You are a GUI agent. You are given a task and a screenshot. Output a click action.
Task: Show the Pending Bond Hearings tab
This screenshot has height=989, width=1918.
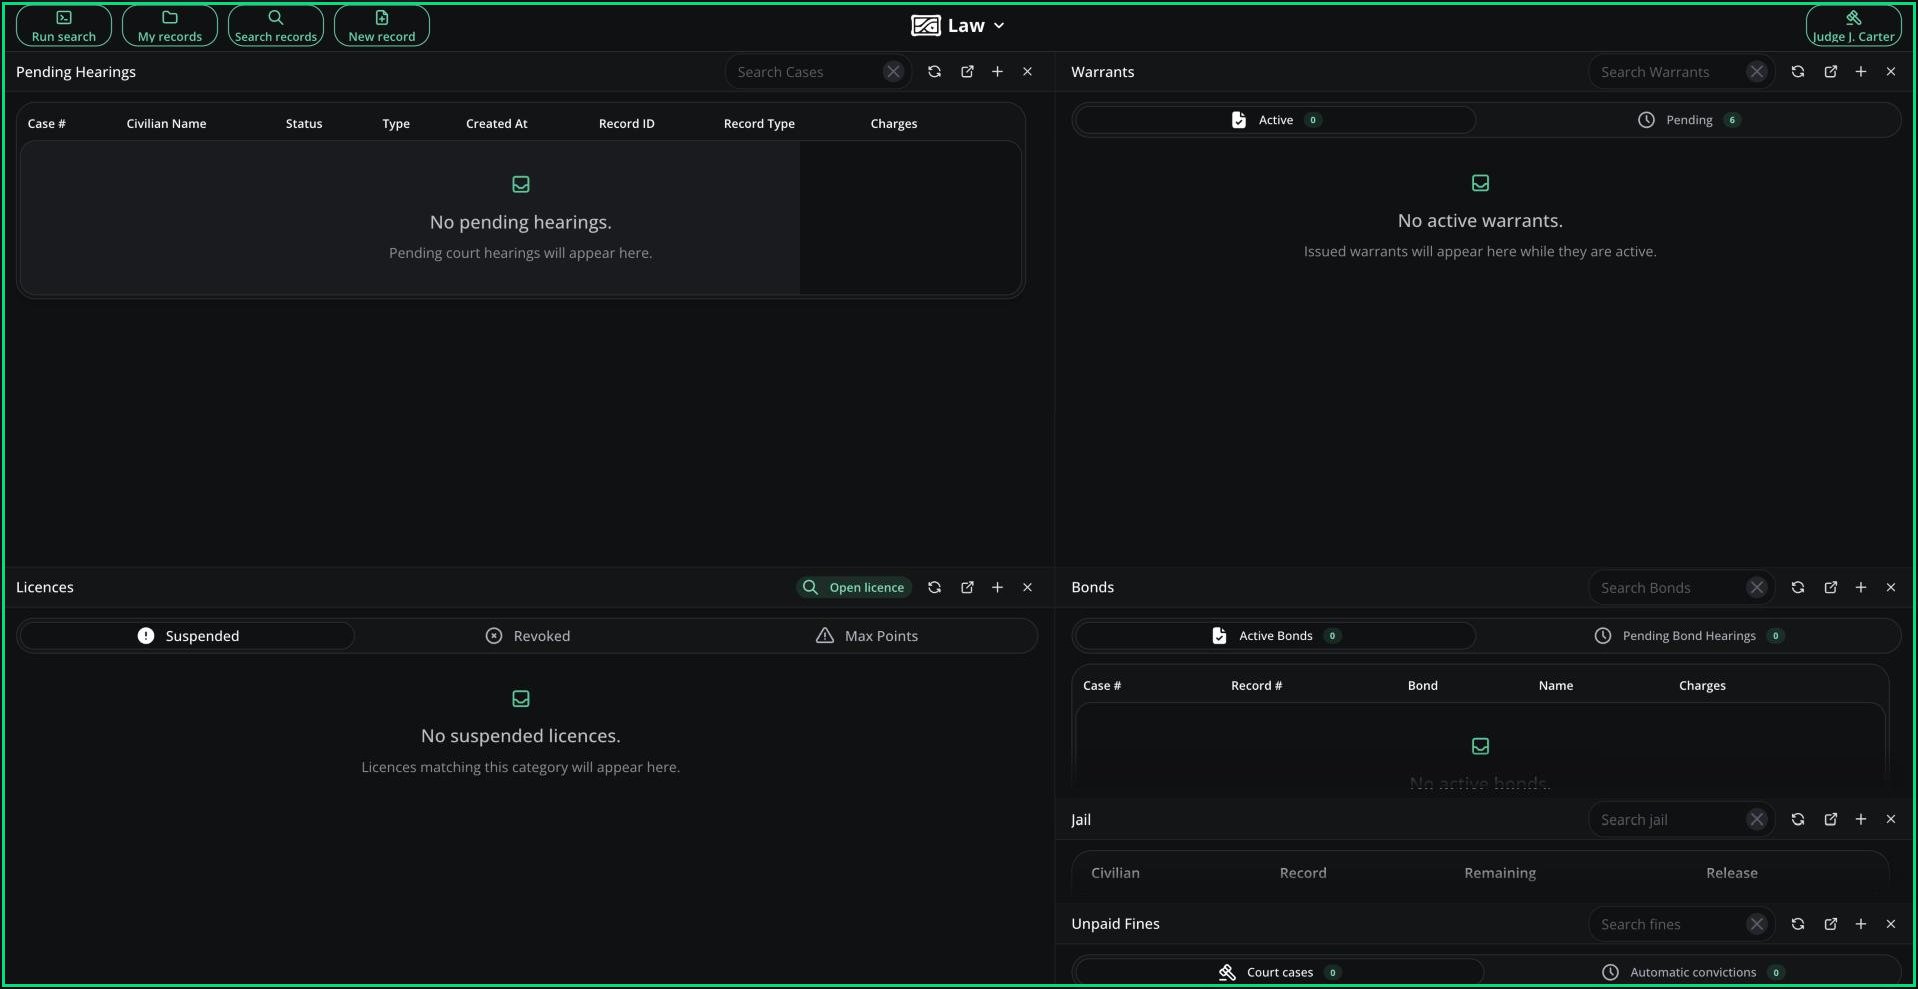coord(1689,636)
